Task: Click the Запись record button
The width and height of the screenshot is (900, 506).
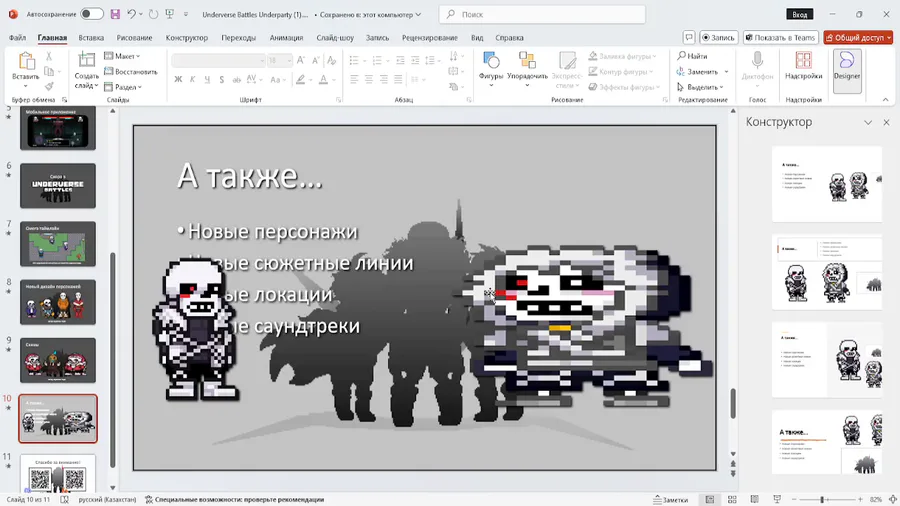Action: [x=719, y=37]
